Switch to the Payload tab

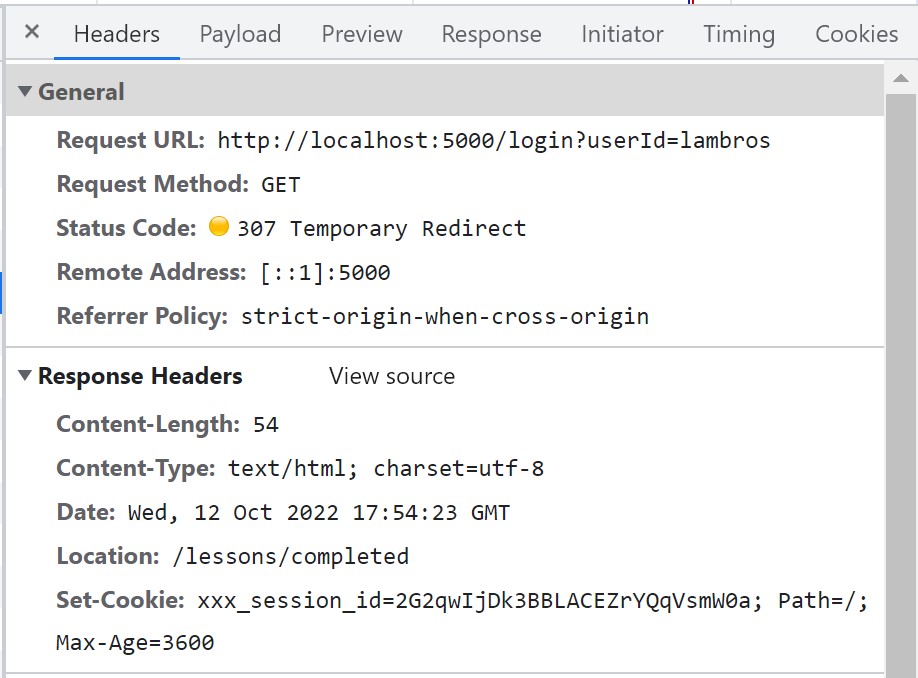pyautogui.click(x=240, y=33)
